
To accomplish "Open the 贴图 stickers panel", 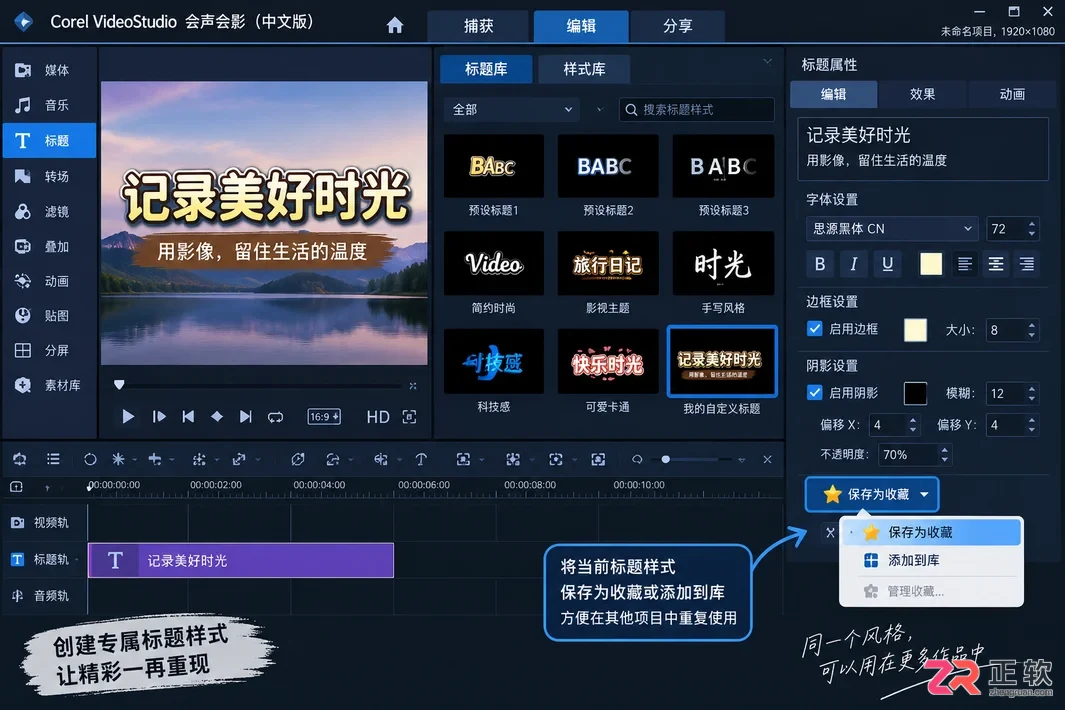I will pos(49,316).
